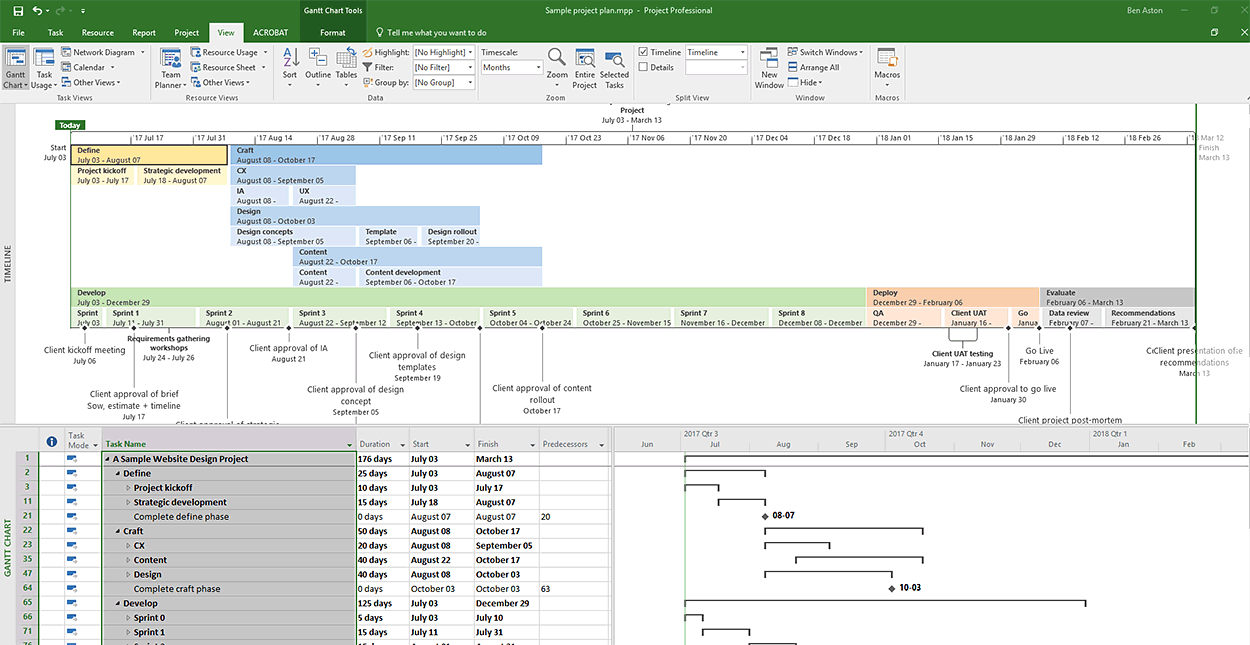
Task: Expand the Content task row
Action: [128, 560]
